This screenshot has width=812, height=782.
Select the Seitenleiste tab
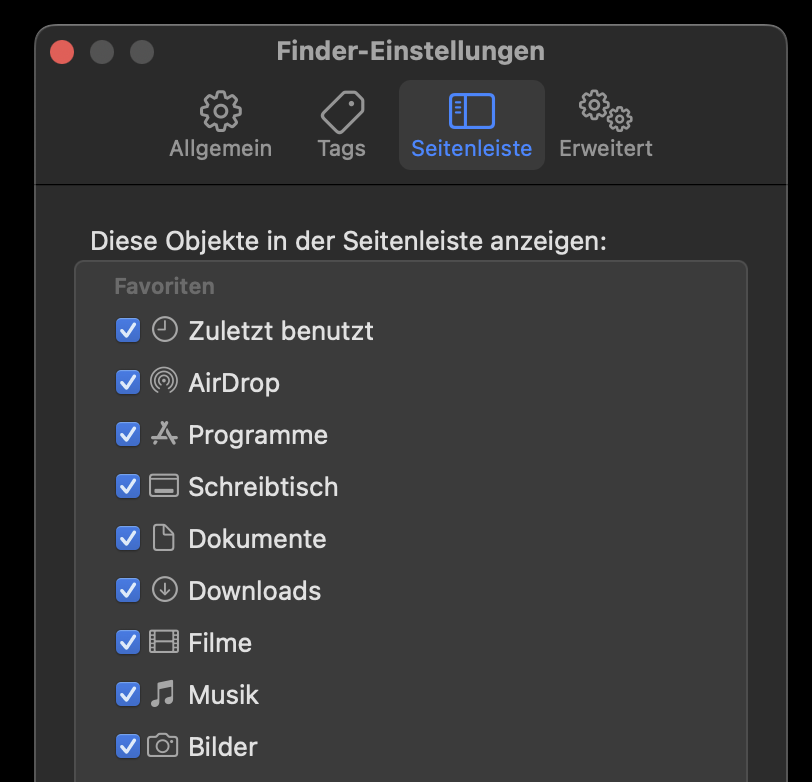click(472, 126)
